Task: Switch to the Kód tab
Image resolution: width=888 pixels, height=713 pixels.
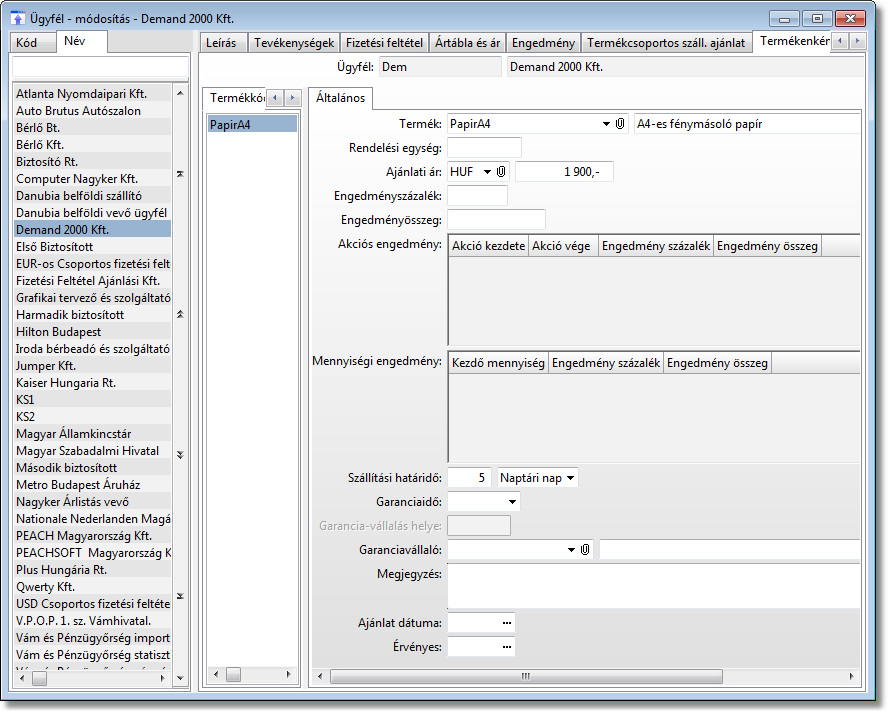Action: (27, 43)
